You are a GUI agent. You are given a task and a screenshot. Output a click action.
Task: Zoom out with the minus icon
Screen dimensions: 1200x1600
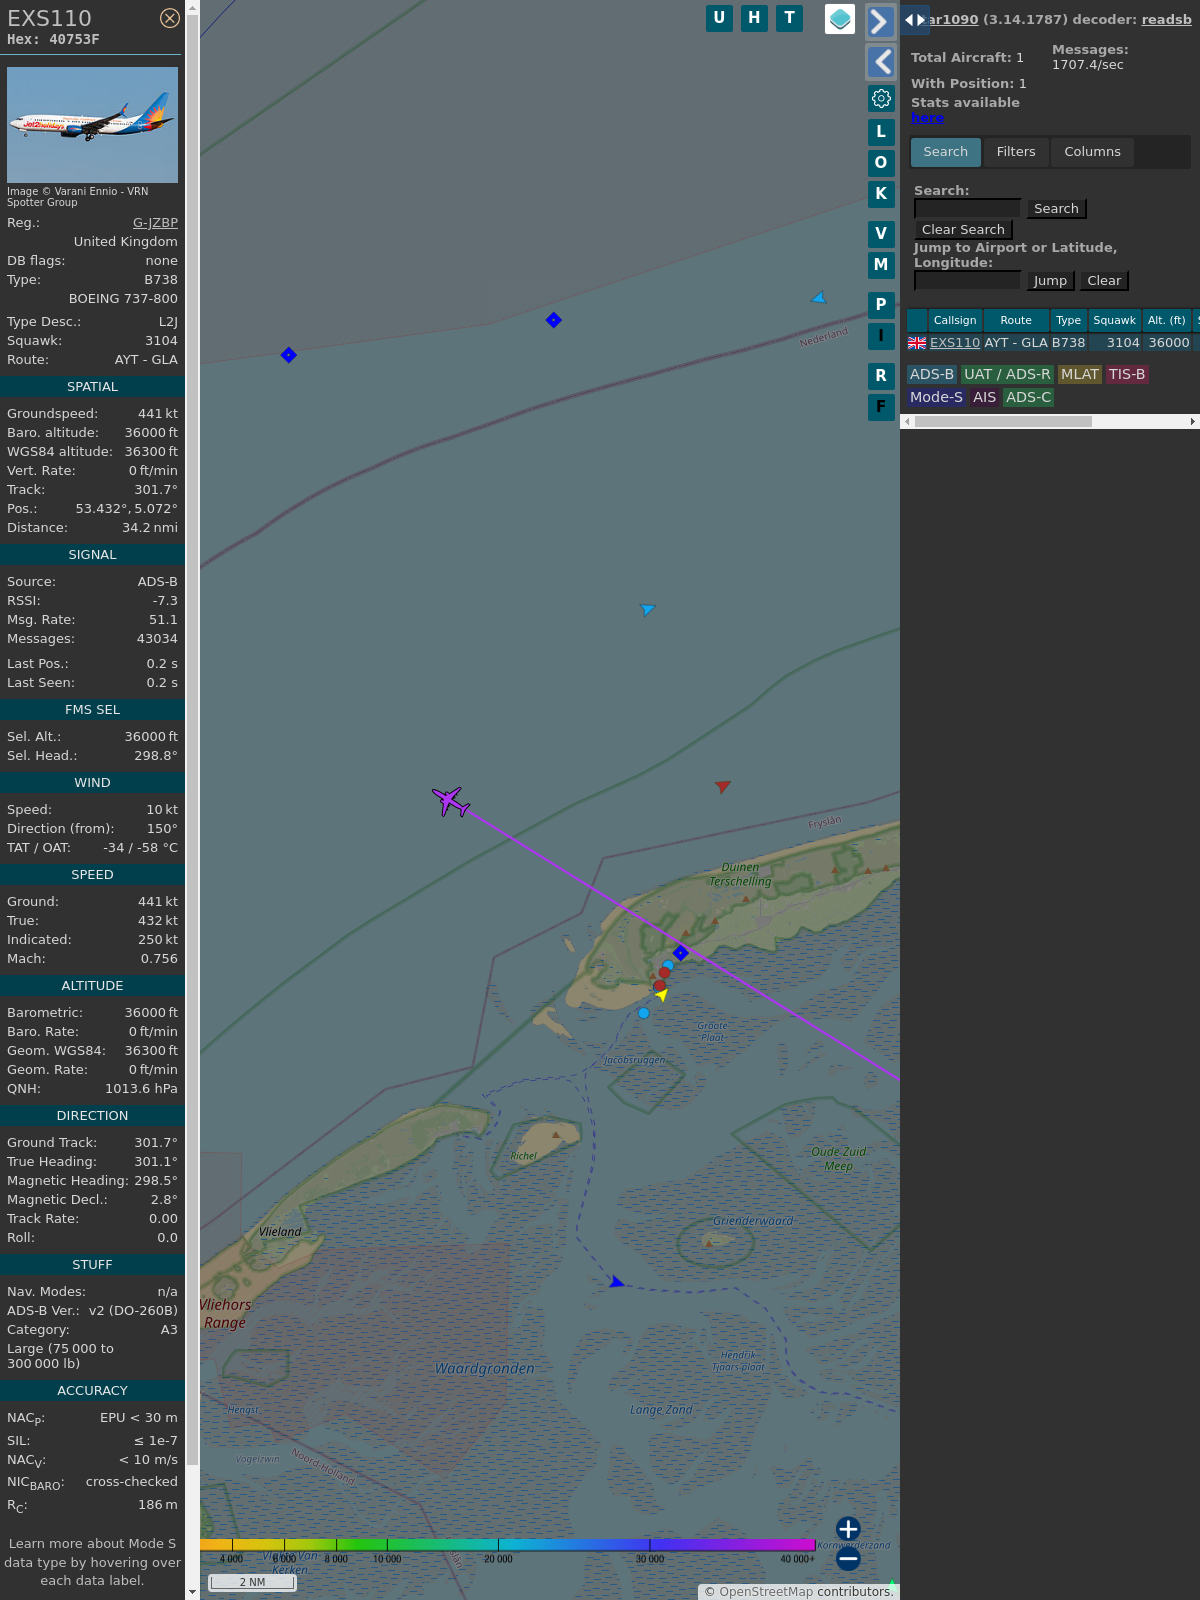848,1559
